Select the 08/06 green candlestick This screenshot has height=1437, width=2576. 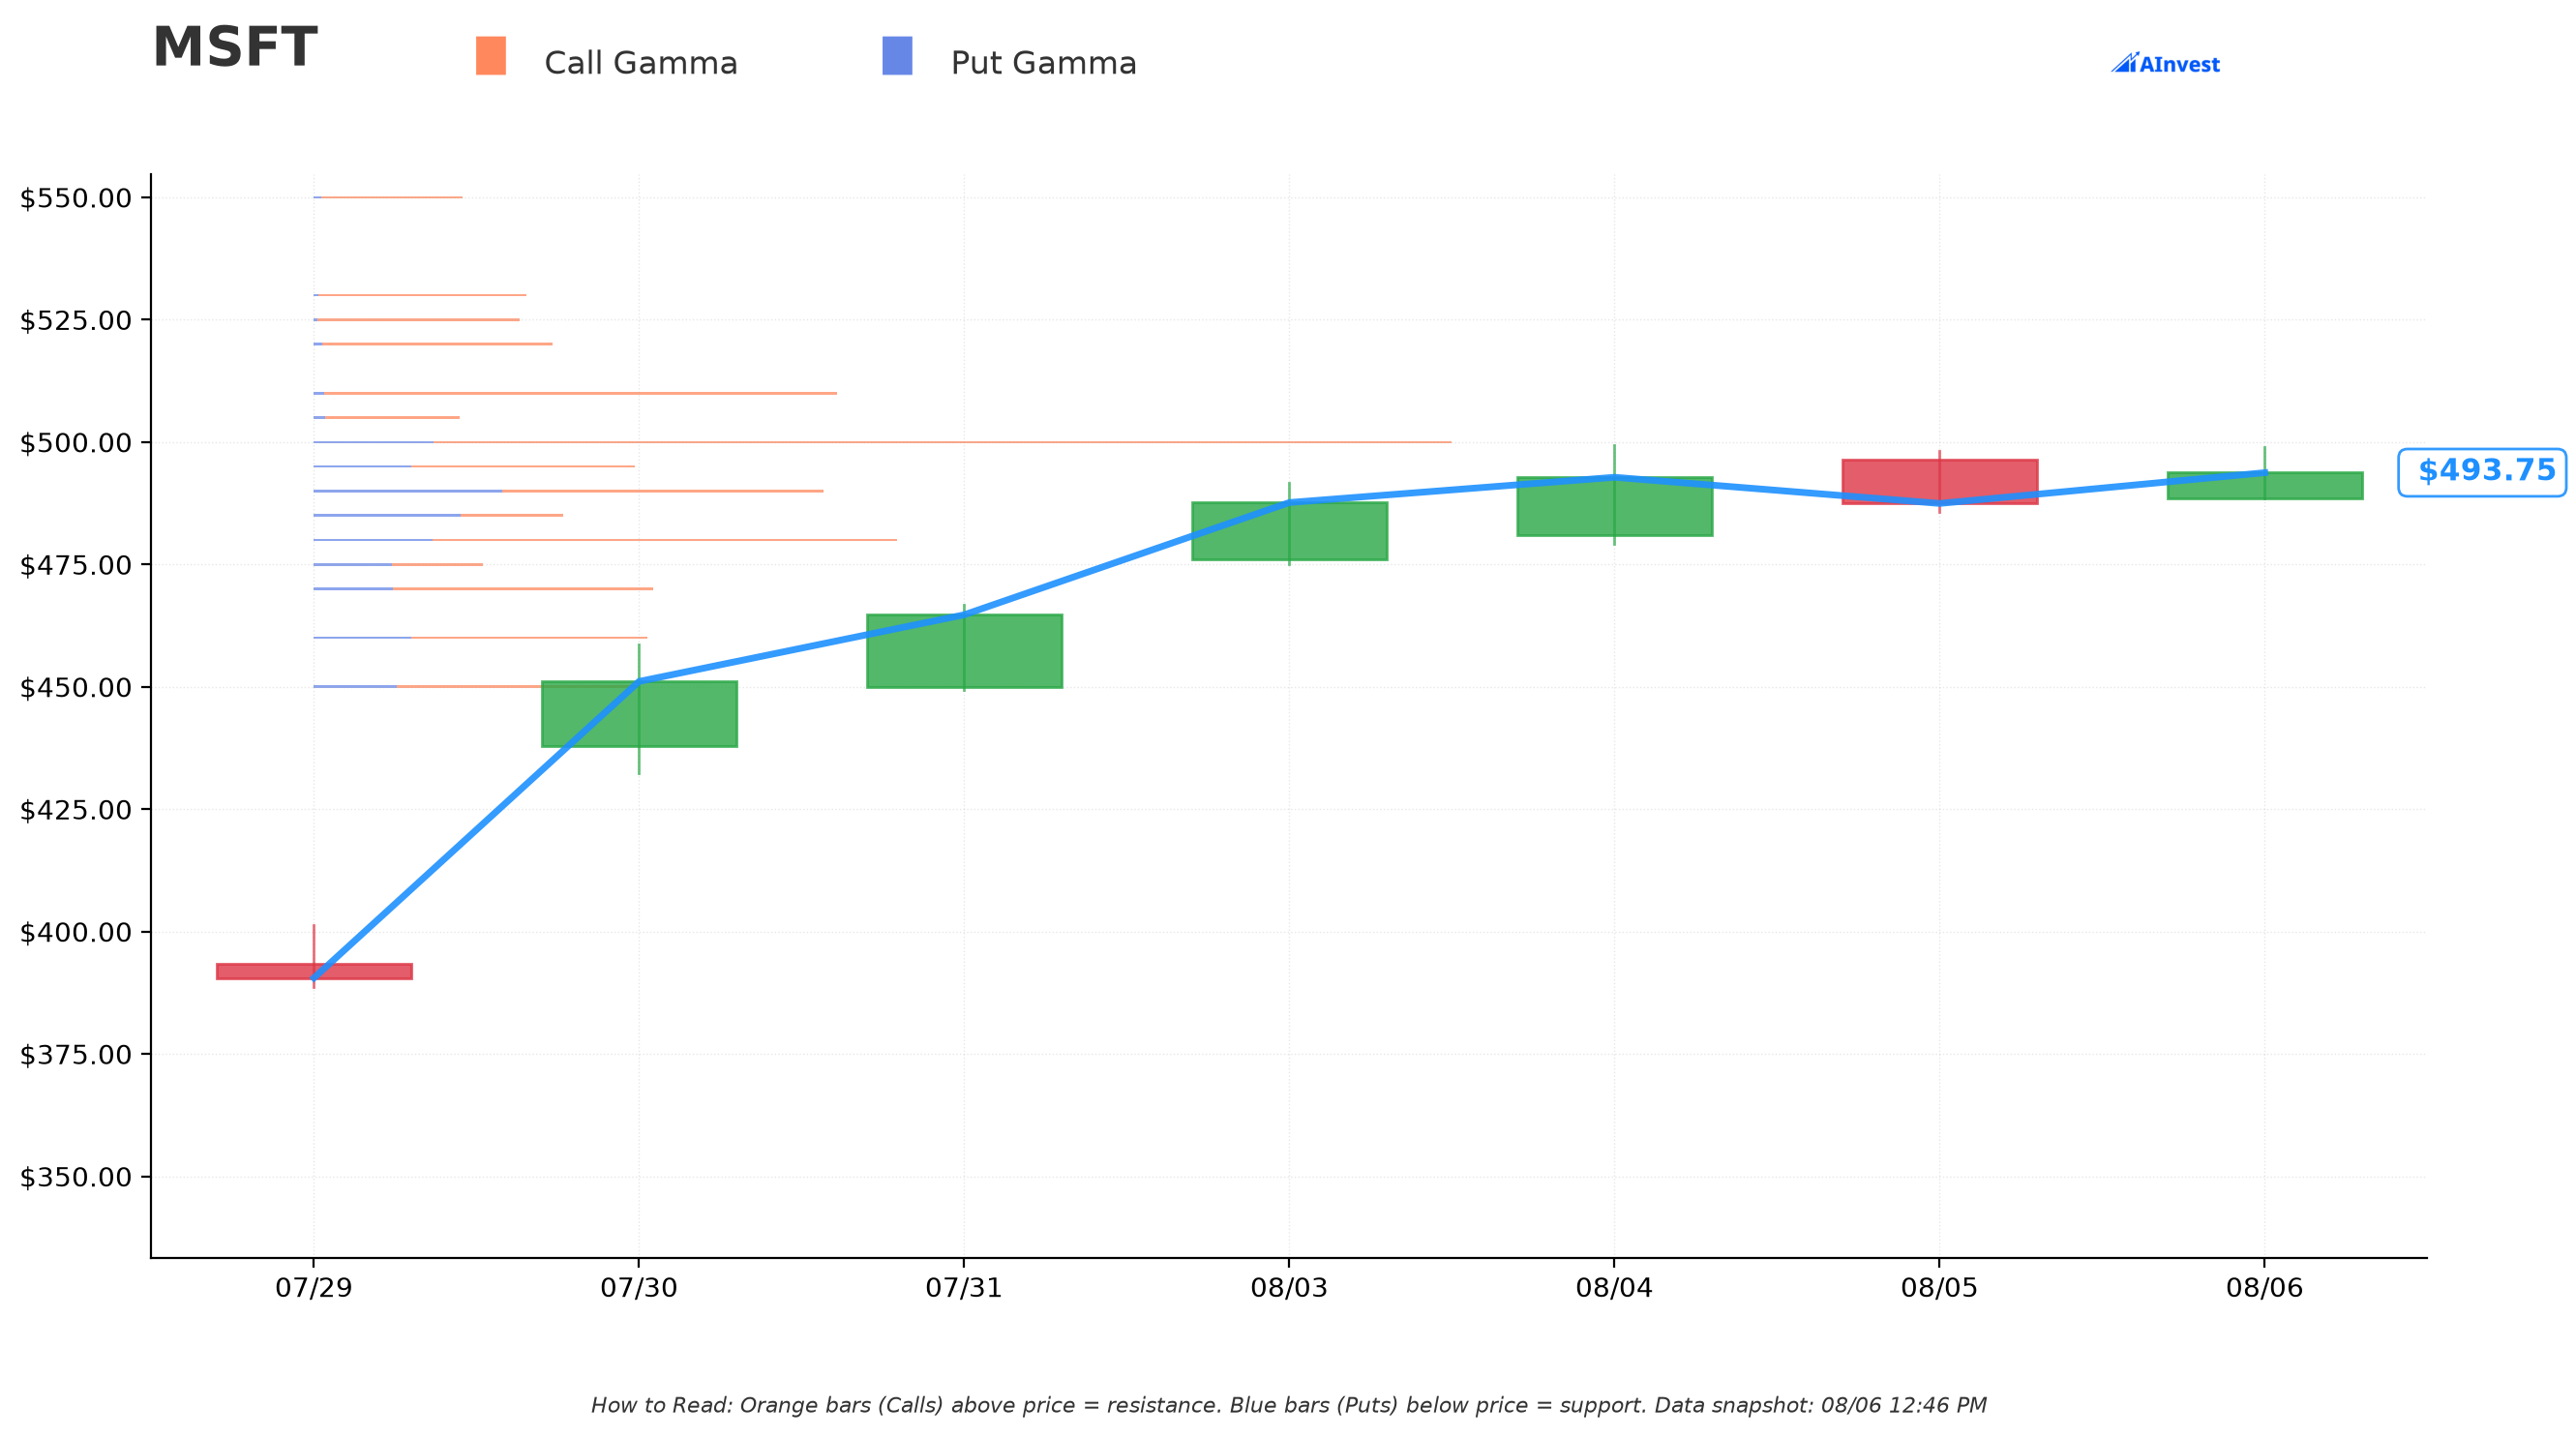(2265, 485)
